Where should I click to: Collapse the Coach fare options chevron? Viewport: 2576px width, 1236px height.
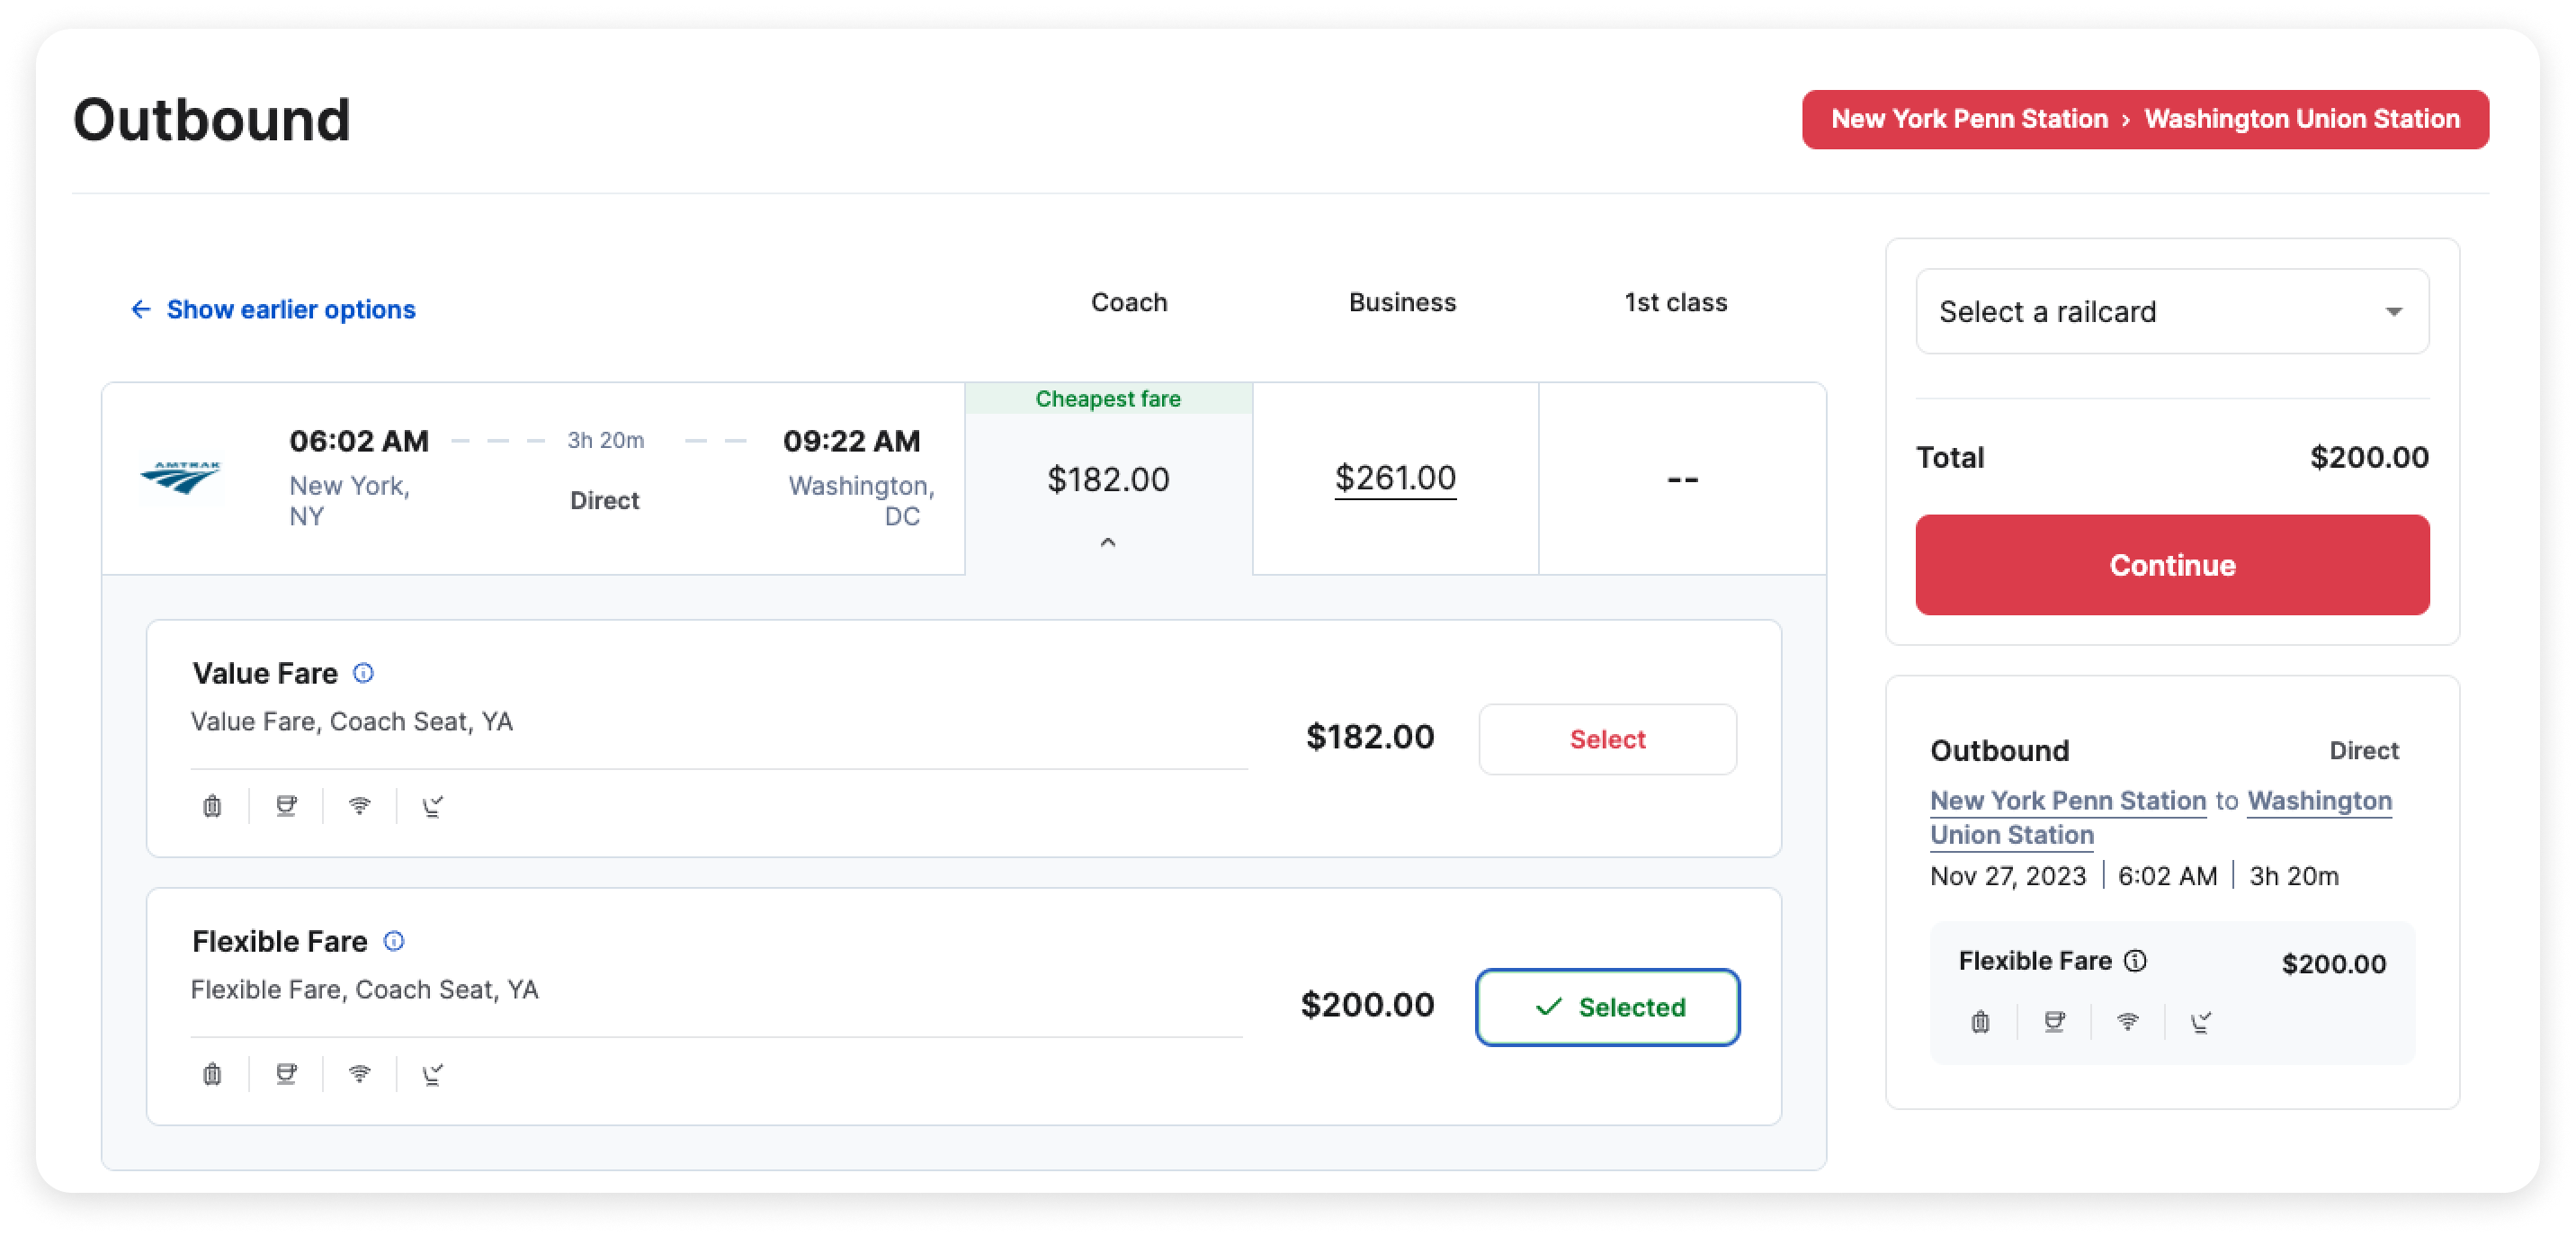coord(1107,542)
